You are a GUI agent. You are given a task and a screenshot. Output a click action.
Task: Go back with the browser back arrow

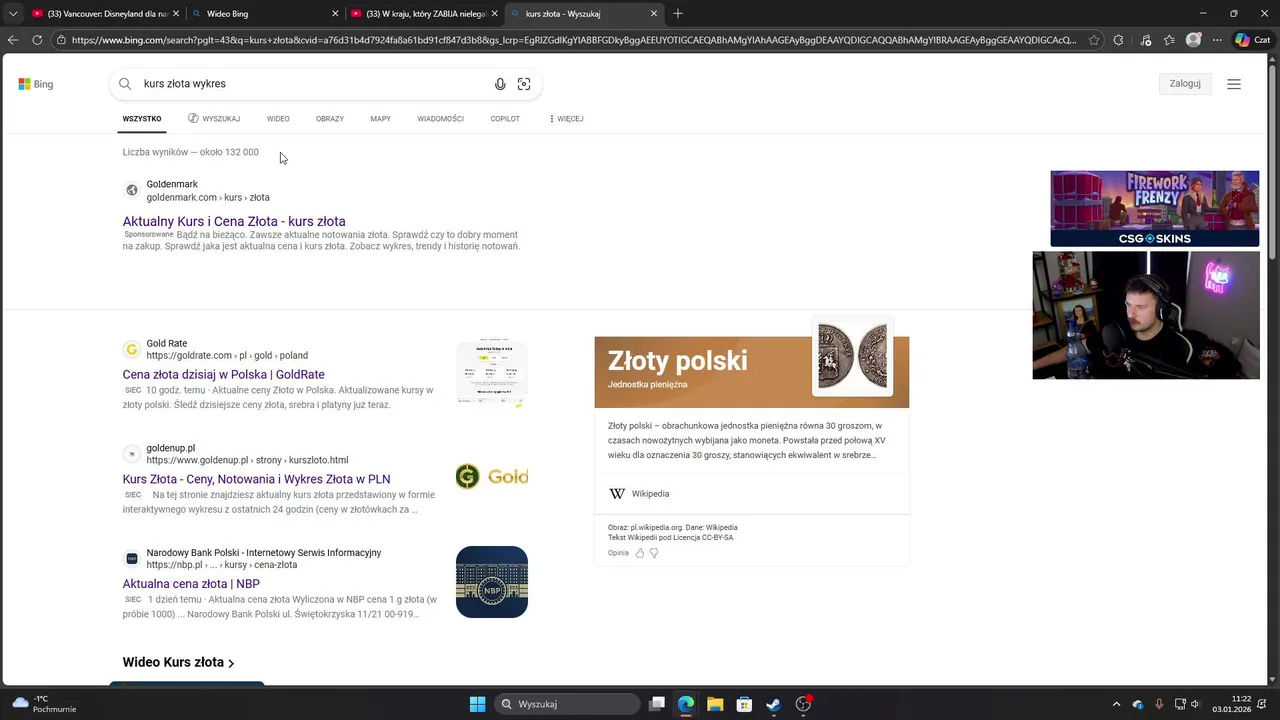coord(12,40)
